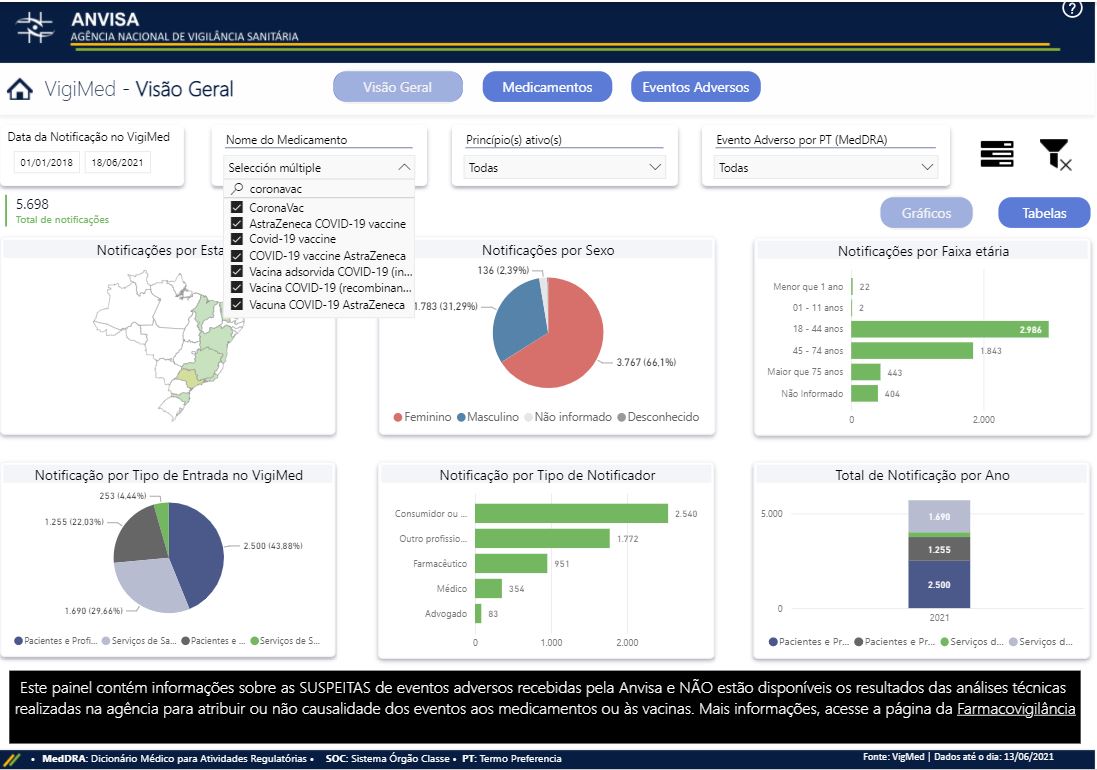Screen dimensions: 1097x770
Task: Uncheck the CoronaVac checkbox
Action: pyautogui.click(x=236, y=208)
